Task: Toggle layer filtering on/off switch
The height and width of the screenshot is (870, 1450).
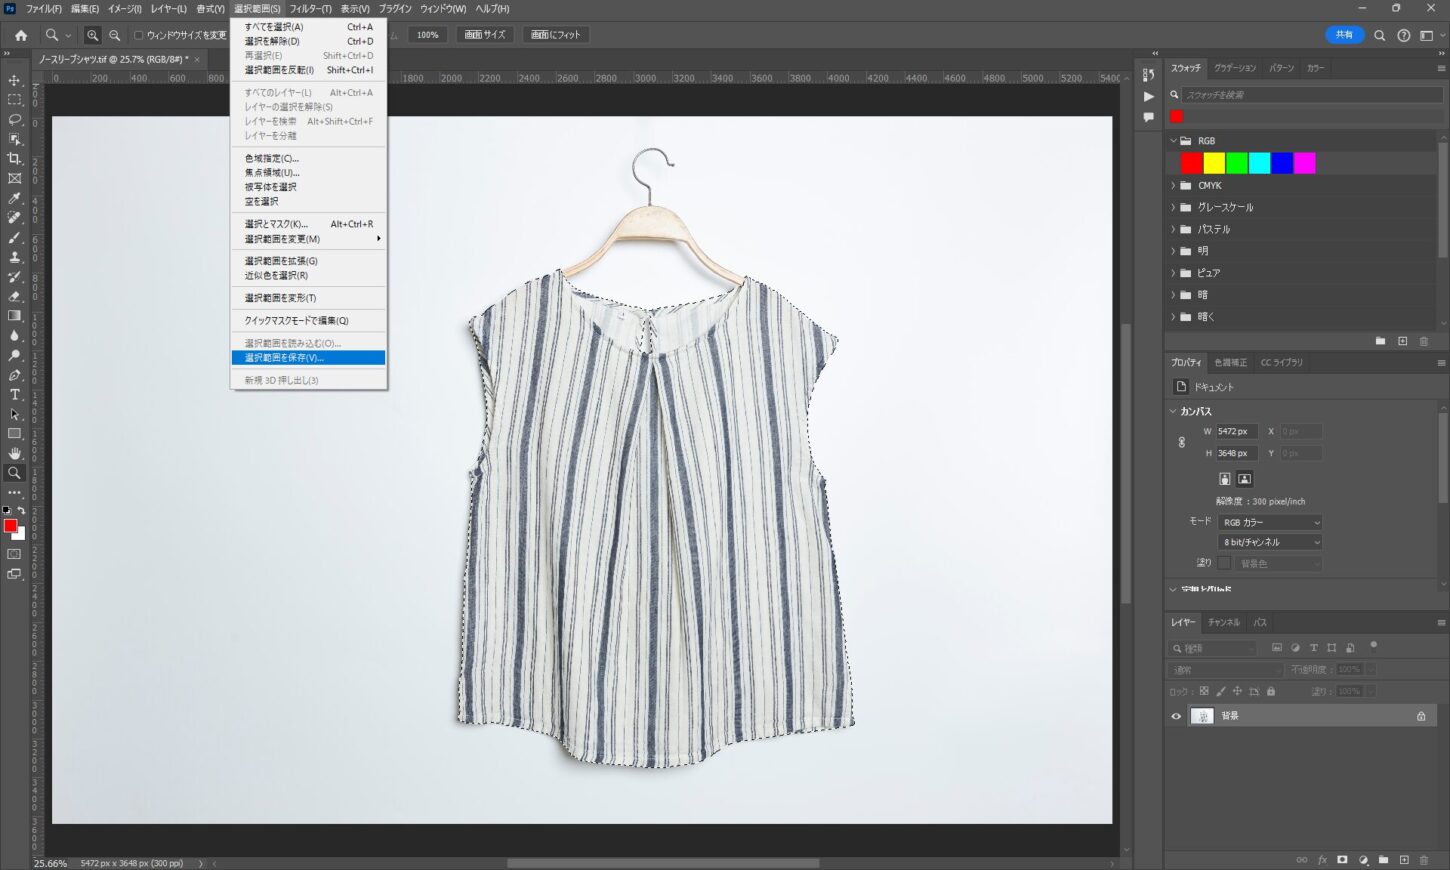Action: (1373, 646)
